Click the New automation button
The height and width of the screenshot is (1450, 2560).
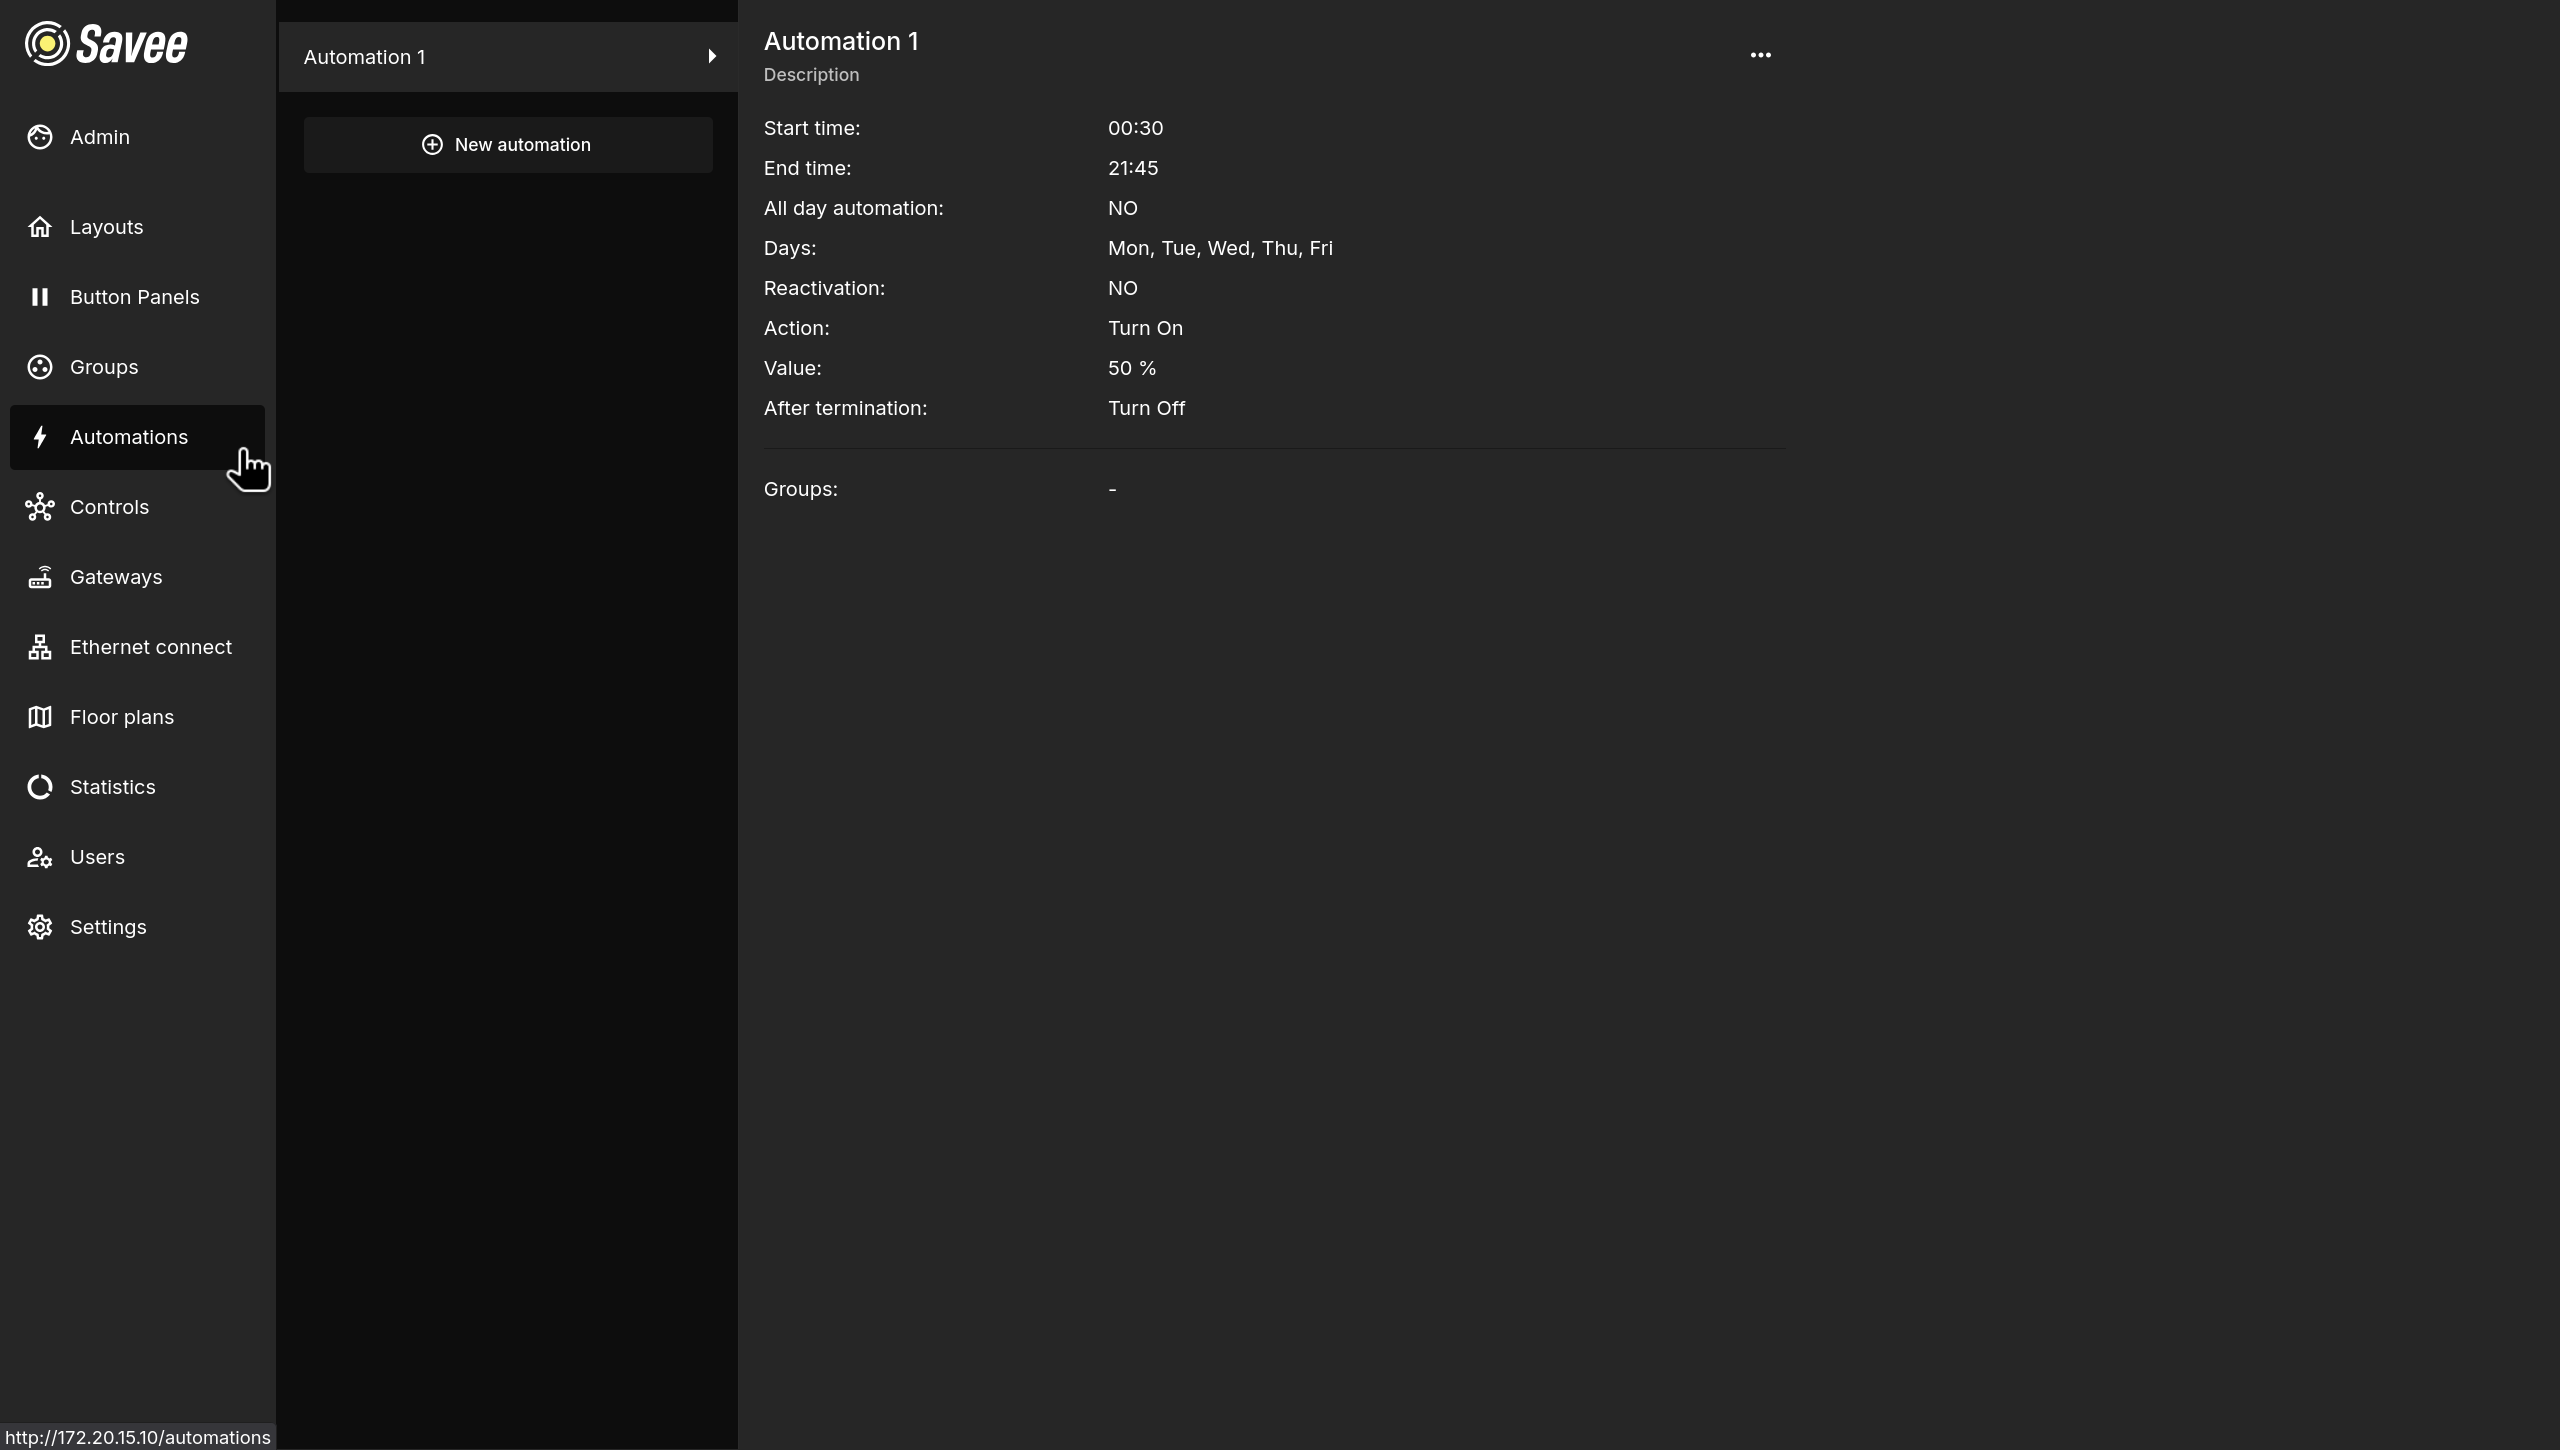[x=508, y=144]
